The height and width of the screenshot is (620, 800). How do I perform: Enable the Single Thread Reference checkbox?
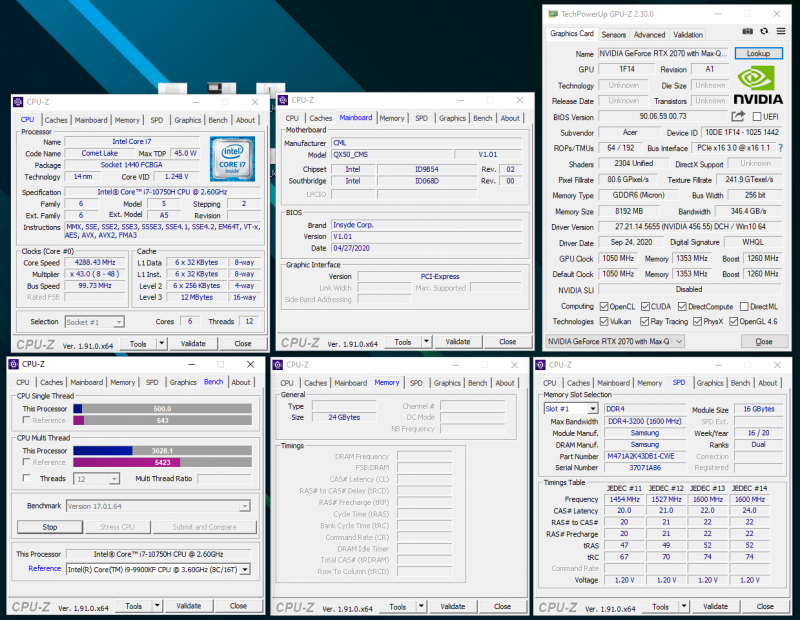[26, 420]
